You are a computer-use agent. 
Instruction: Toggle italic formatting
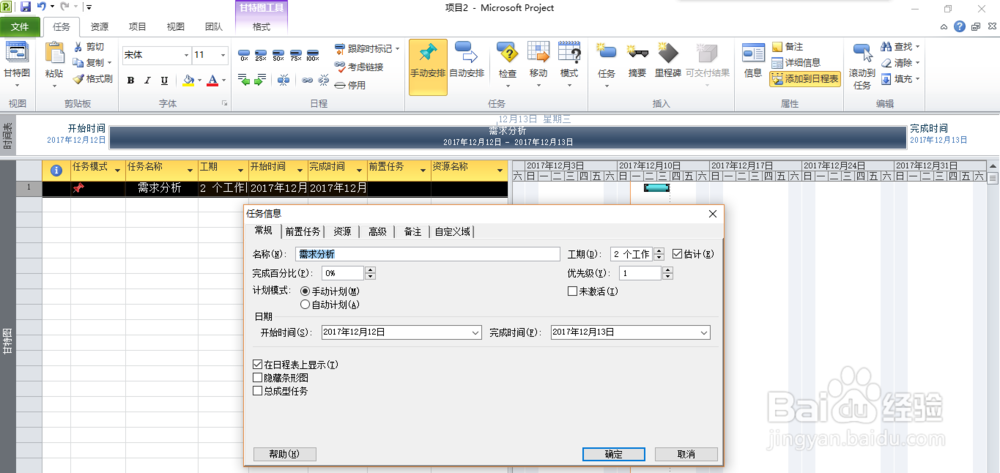[147, 80]
